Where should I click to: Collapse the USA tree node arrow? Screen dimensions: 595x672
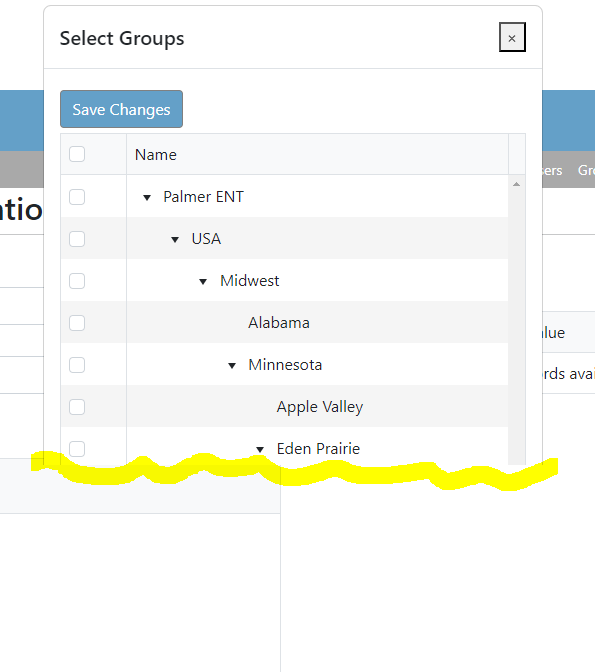point(175,240)
